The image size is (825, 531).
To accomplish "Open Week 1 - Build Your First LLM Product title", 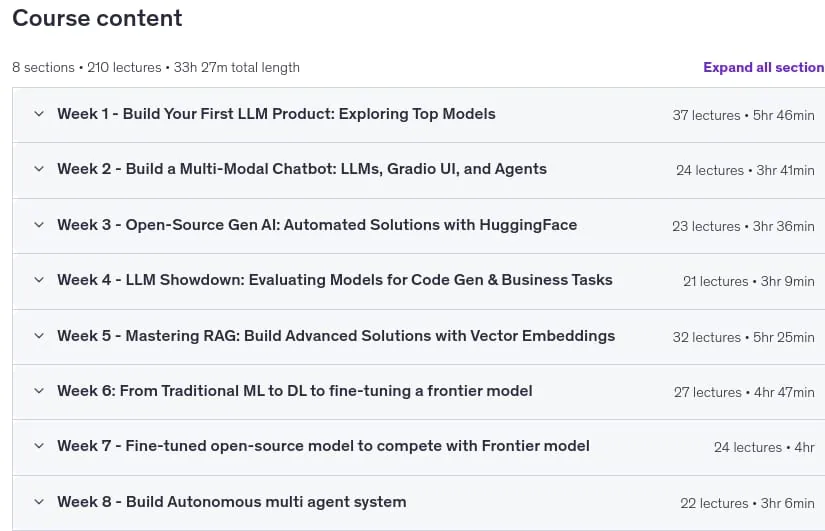I will click(x=276, y=114).
